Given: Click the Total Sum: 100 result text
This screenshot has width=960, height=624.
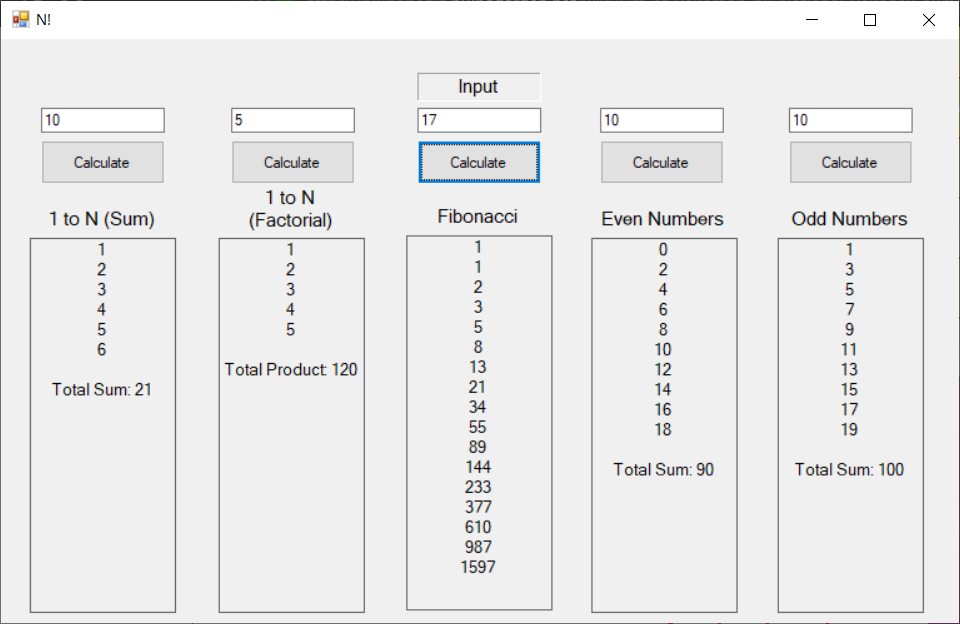Looking at the screenshot, I should pyautogui.click(x=849, y=470).
